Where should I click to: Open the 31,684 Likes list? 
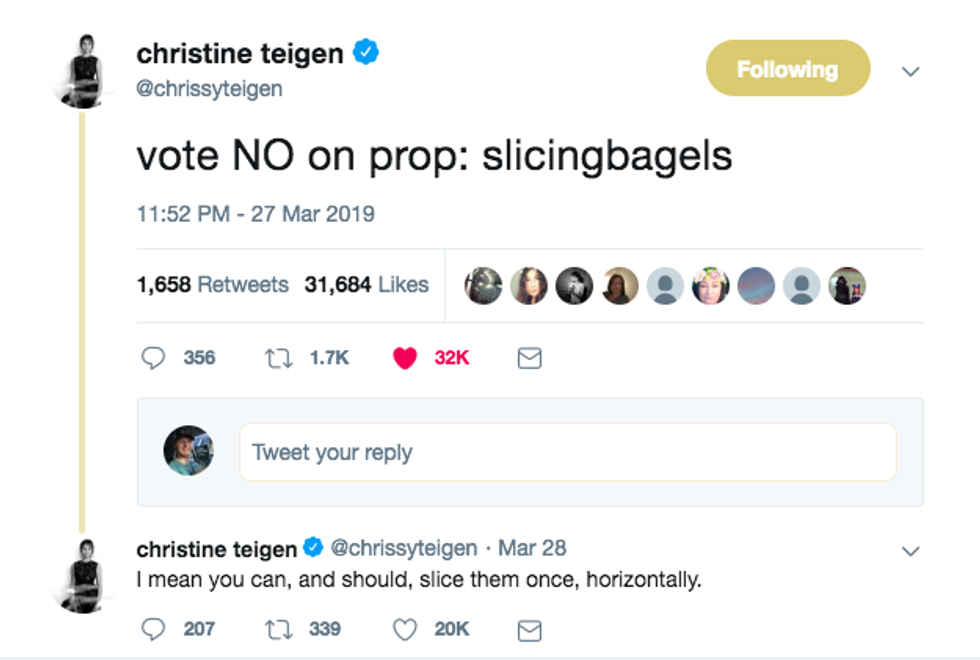366,285
